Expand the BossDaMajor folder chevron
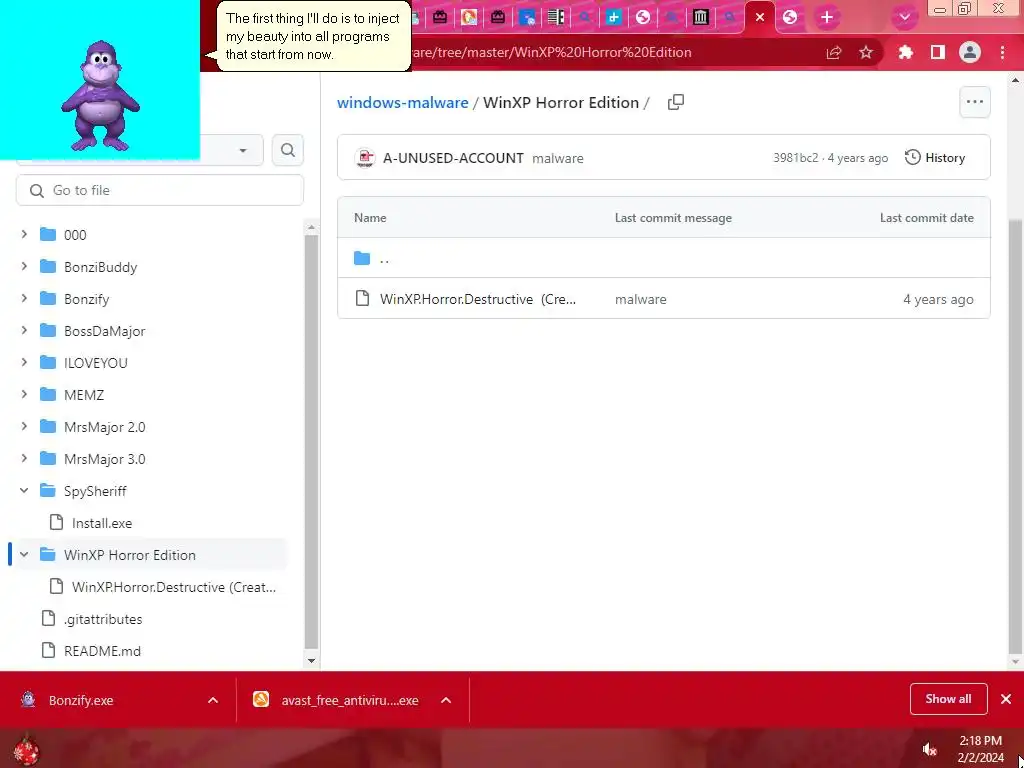This screenshot has height=768, width=1024. (24, 330)
